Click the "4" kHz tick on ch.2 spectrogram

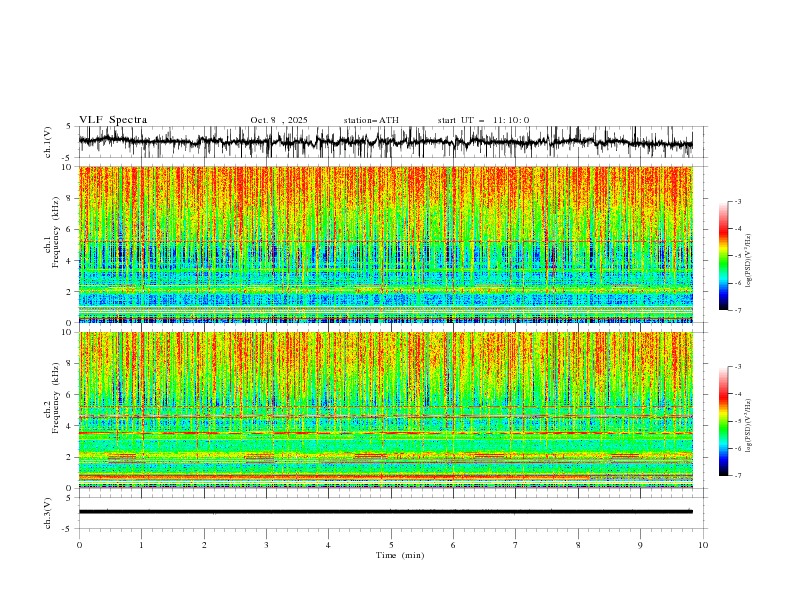click(71, 426)
